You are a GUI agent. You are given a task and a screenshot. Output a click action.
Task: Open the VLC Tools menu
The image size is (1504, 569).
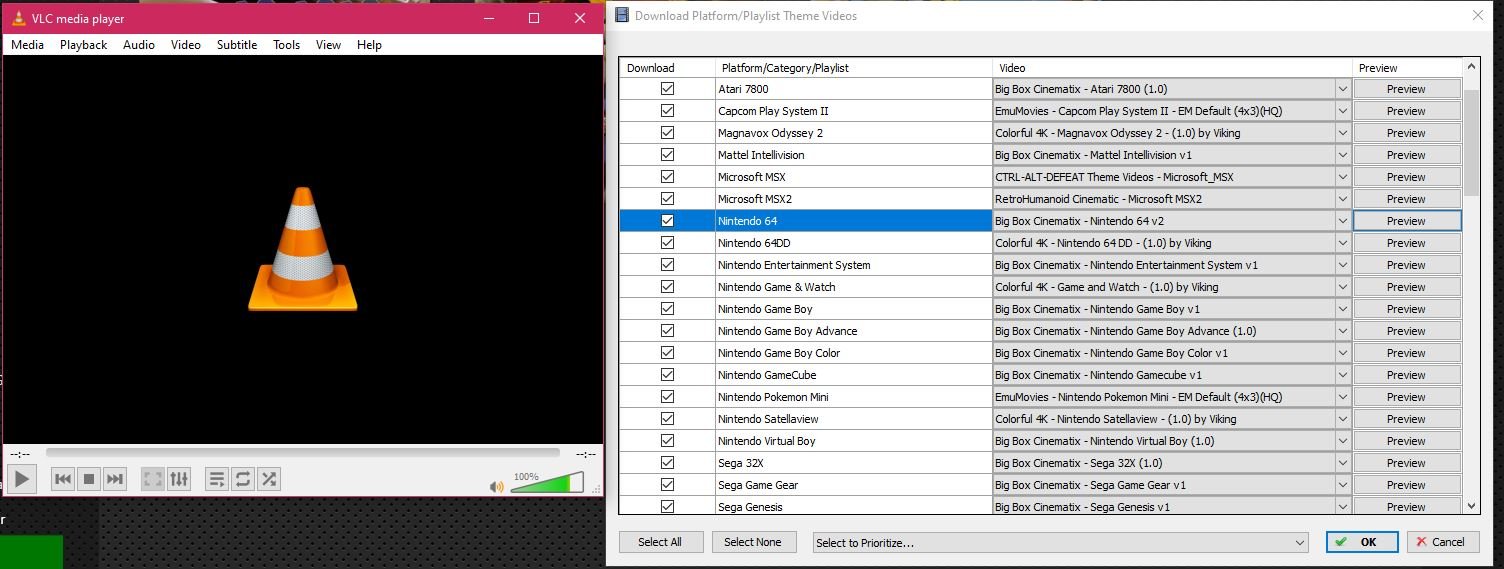click(x=287, y=45)
